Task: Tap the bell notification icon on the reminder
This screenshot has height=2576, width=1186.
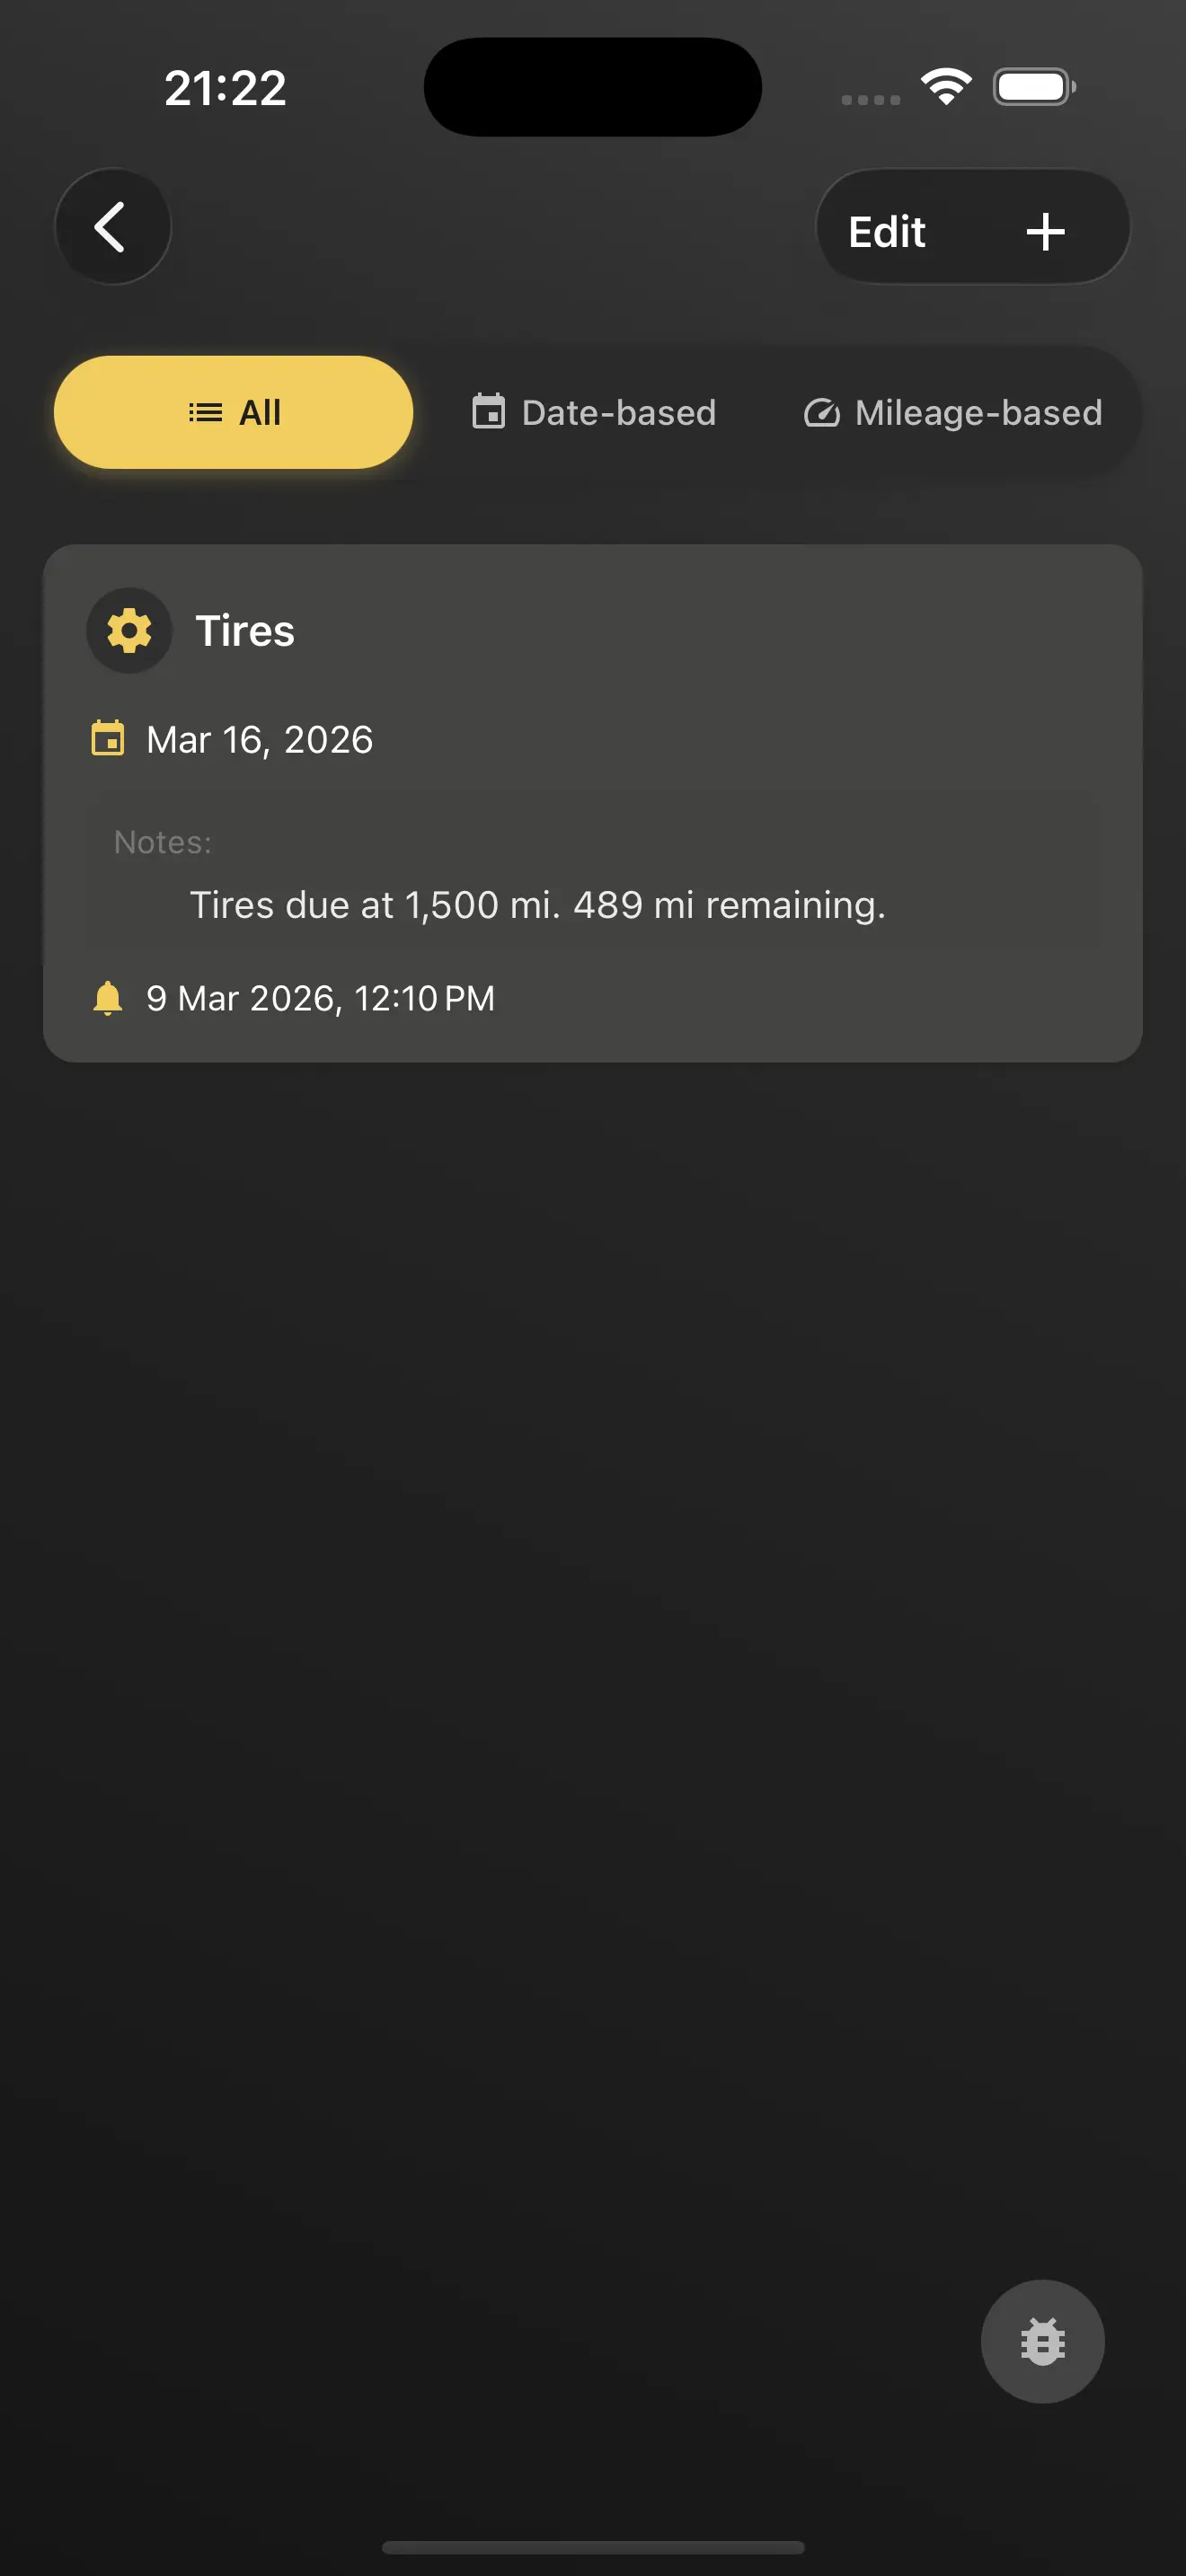Action: tap(108, 997)
